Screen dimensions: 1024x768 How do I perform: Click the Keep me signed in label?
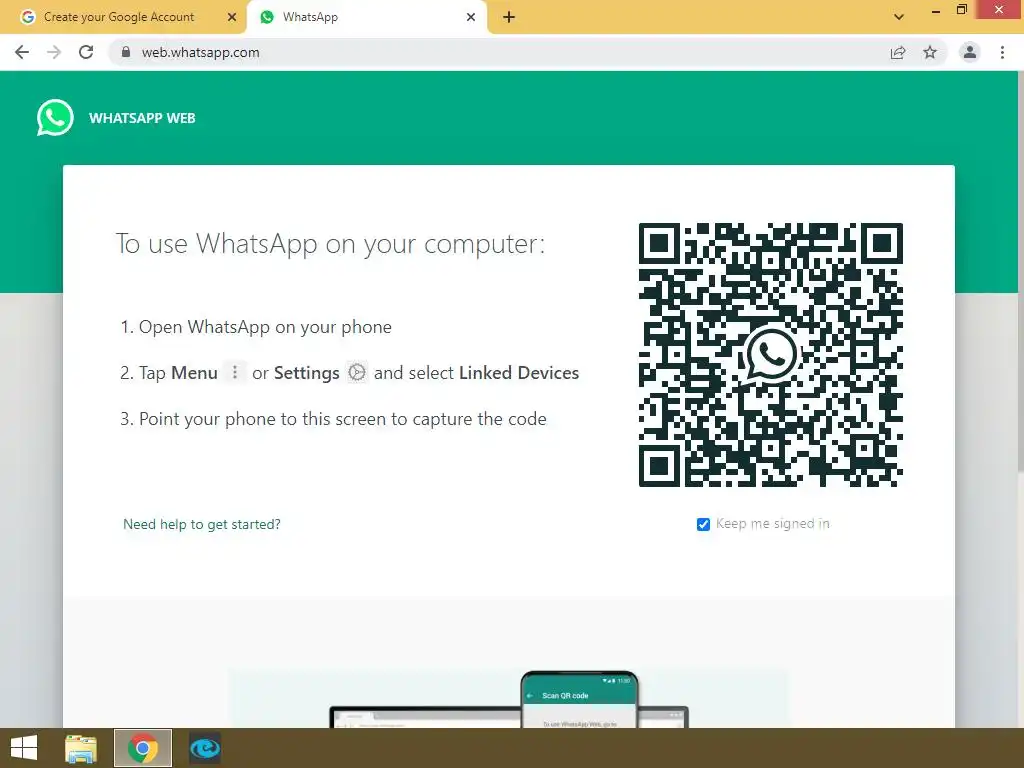click(773, 524)
